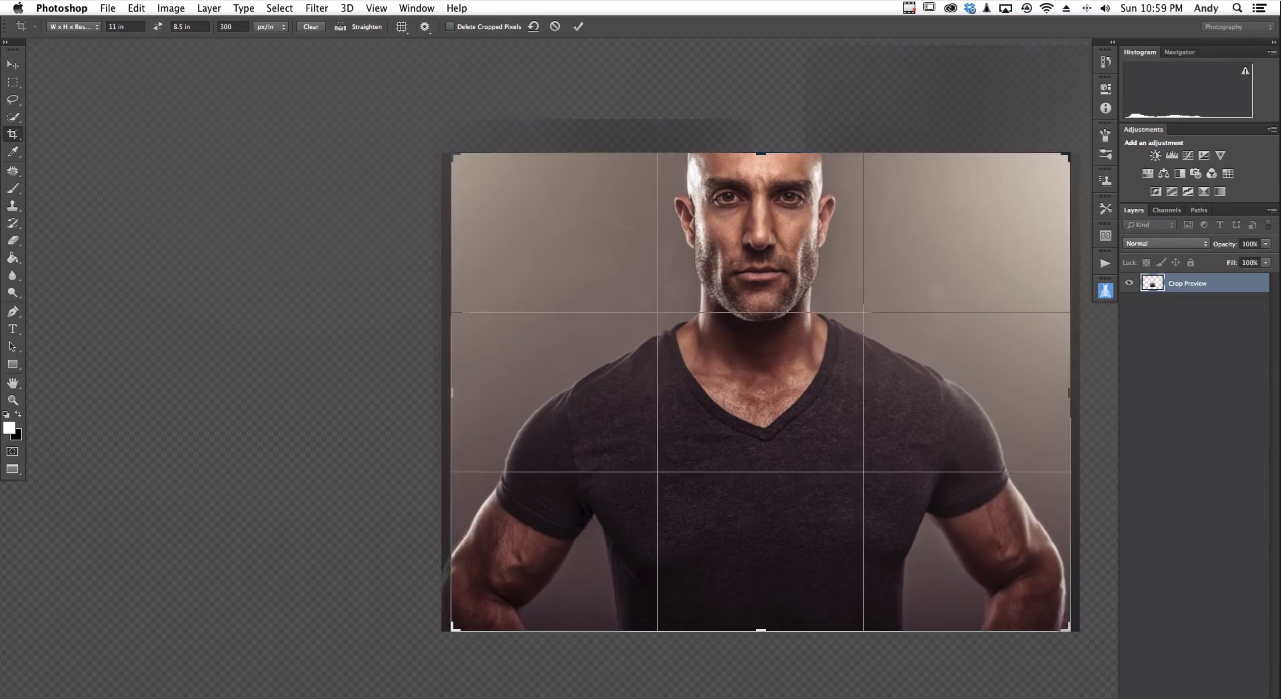The image size is (1281, 699).
Task: Select the Eyedropper tool
Action: [13, 152]
